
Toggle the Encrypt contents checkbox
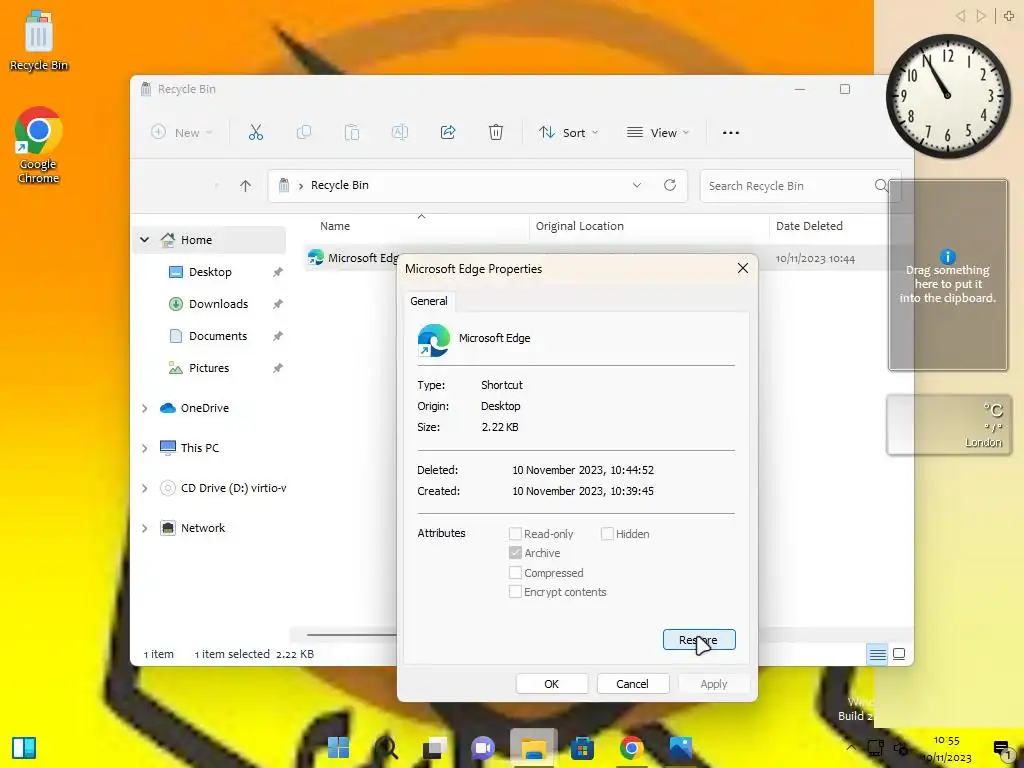point(515,592)
